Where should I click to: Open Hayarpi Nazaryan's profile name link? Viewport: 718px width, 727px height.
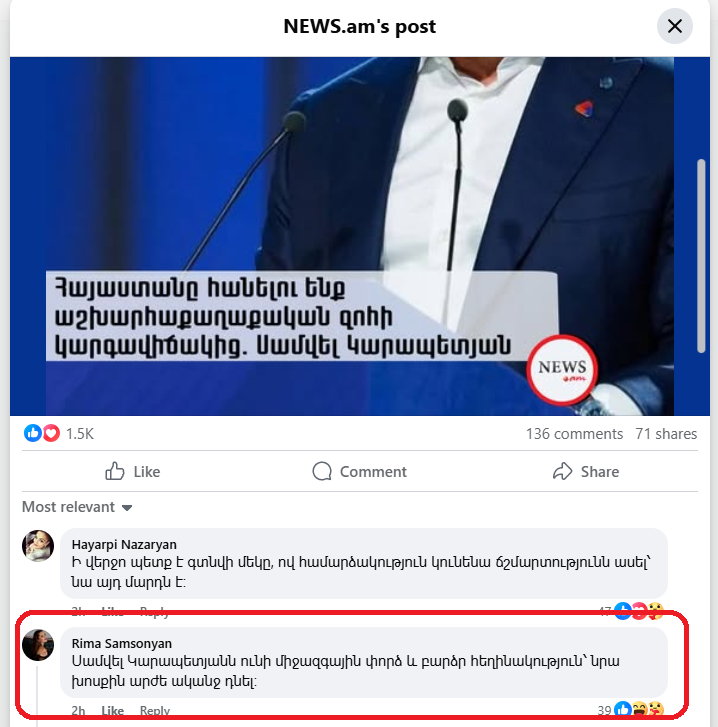click(124, 544)
